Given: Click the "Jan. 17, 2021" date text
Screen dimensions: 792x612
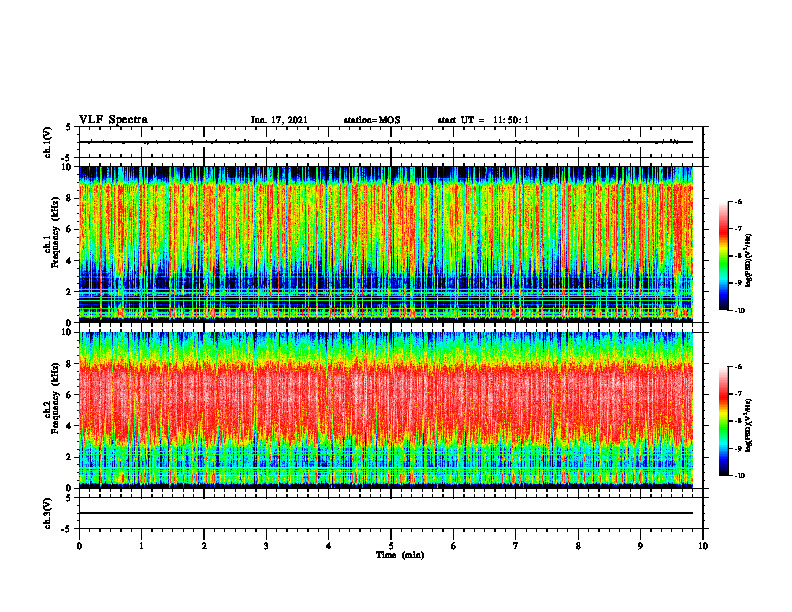Looking at the screenshot, I should pos(279,120).
